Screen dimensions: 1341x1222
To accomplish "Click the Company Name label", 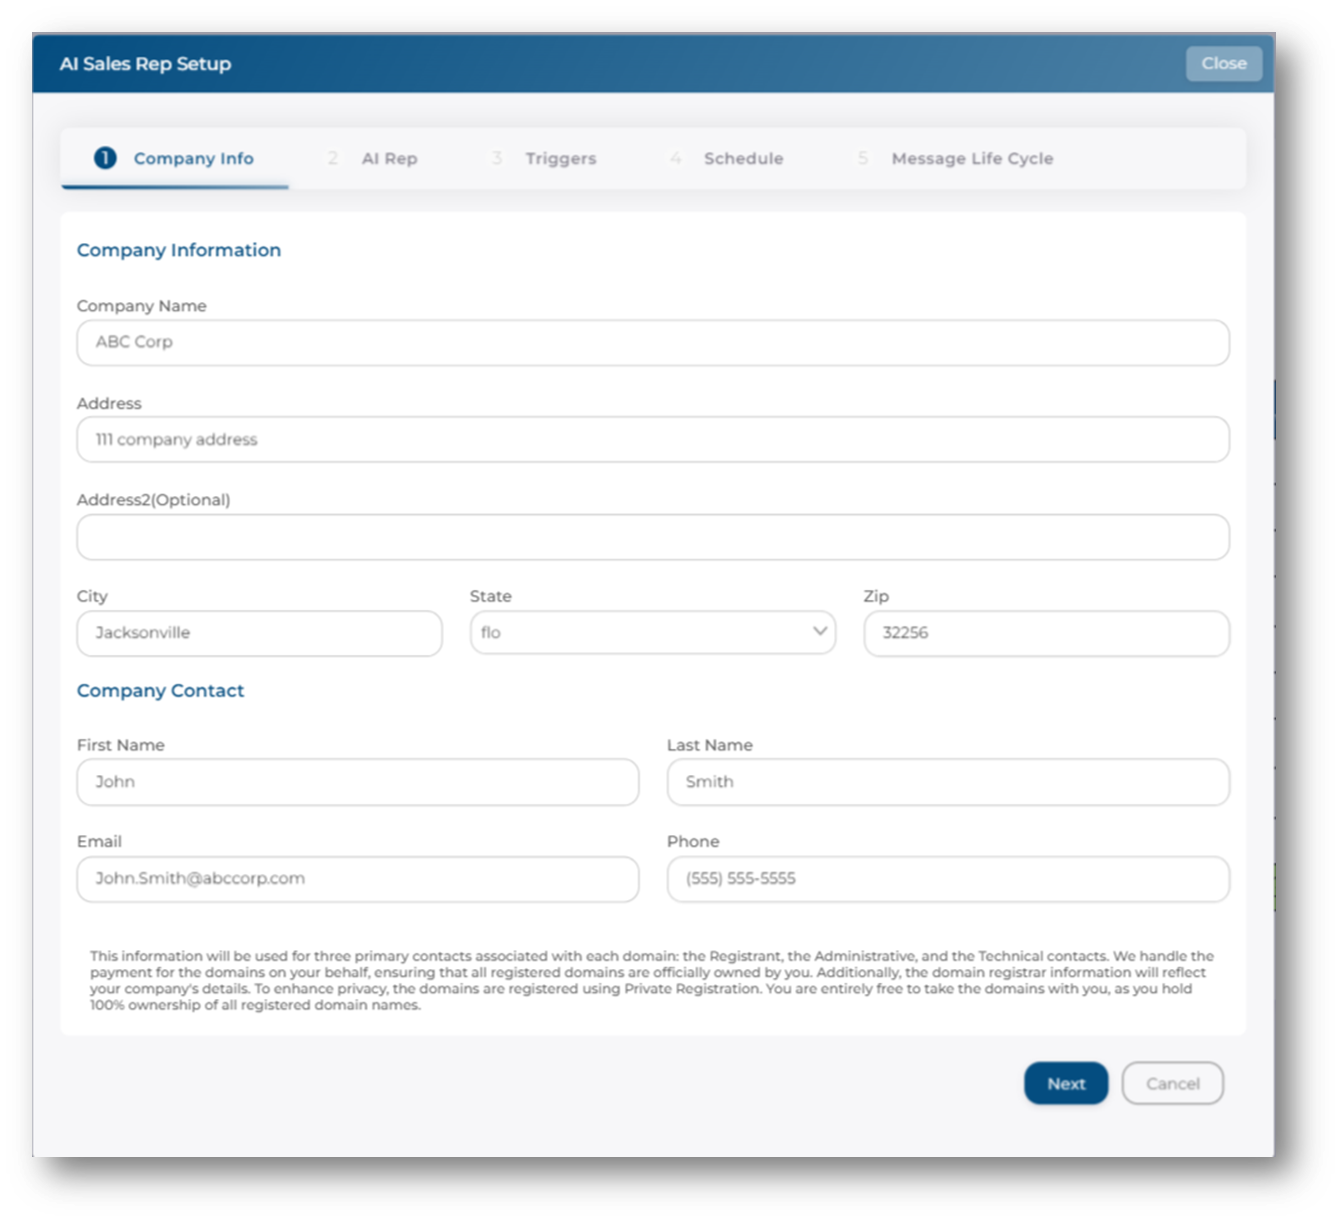I will coord(141,306).
